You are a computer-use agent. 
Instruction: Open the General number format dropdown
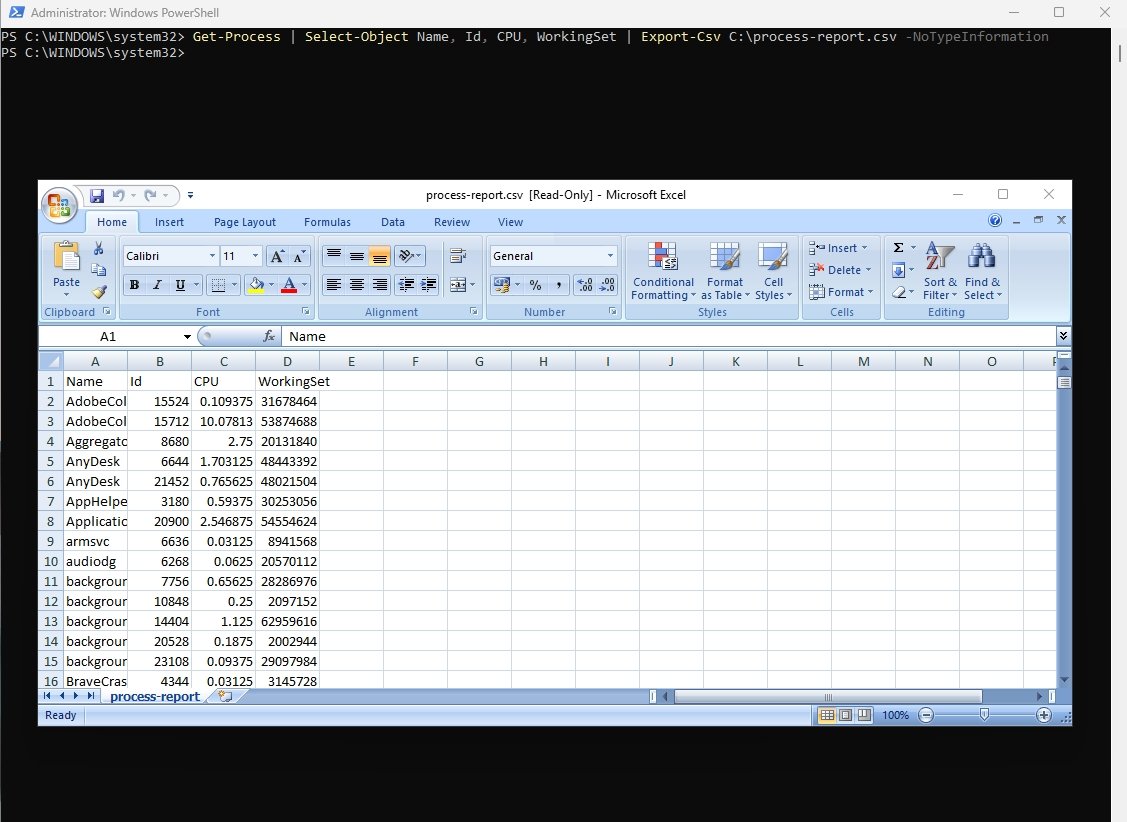click(x=610, y=256)
